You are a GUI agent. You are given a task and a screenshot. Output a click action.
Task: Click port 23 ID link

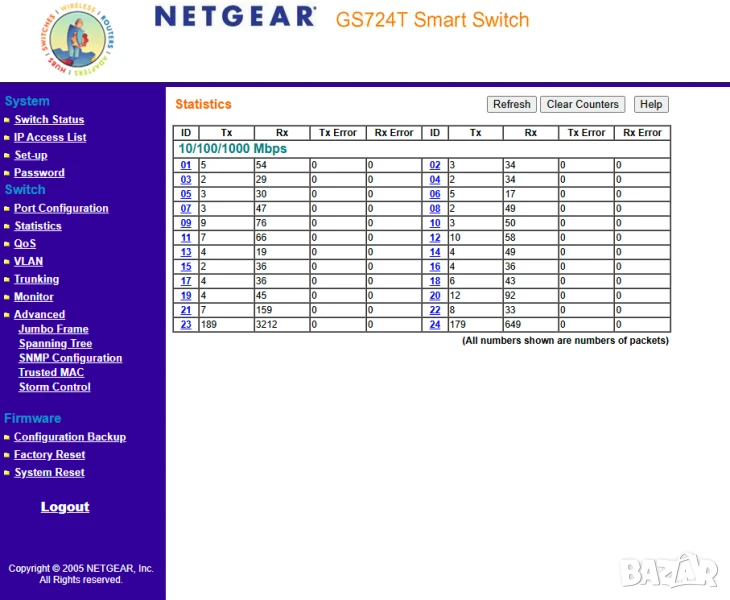186,324
